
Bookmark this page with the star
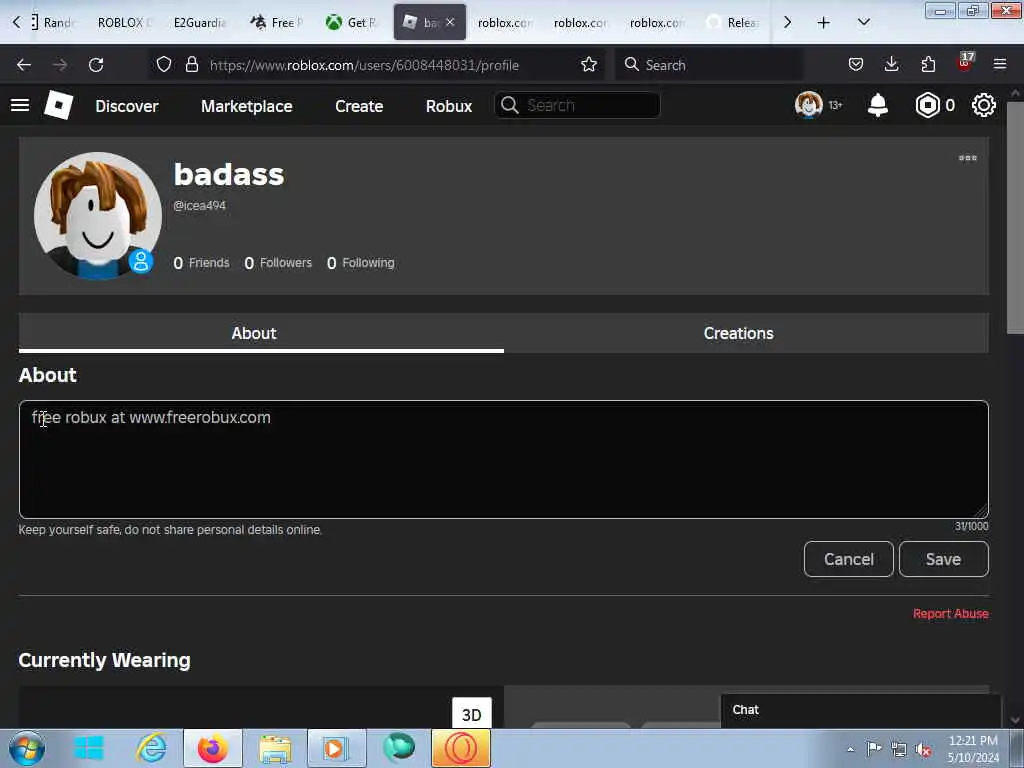(x=588, y=65)
